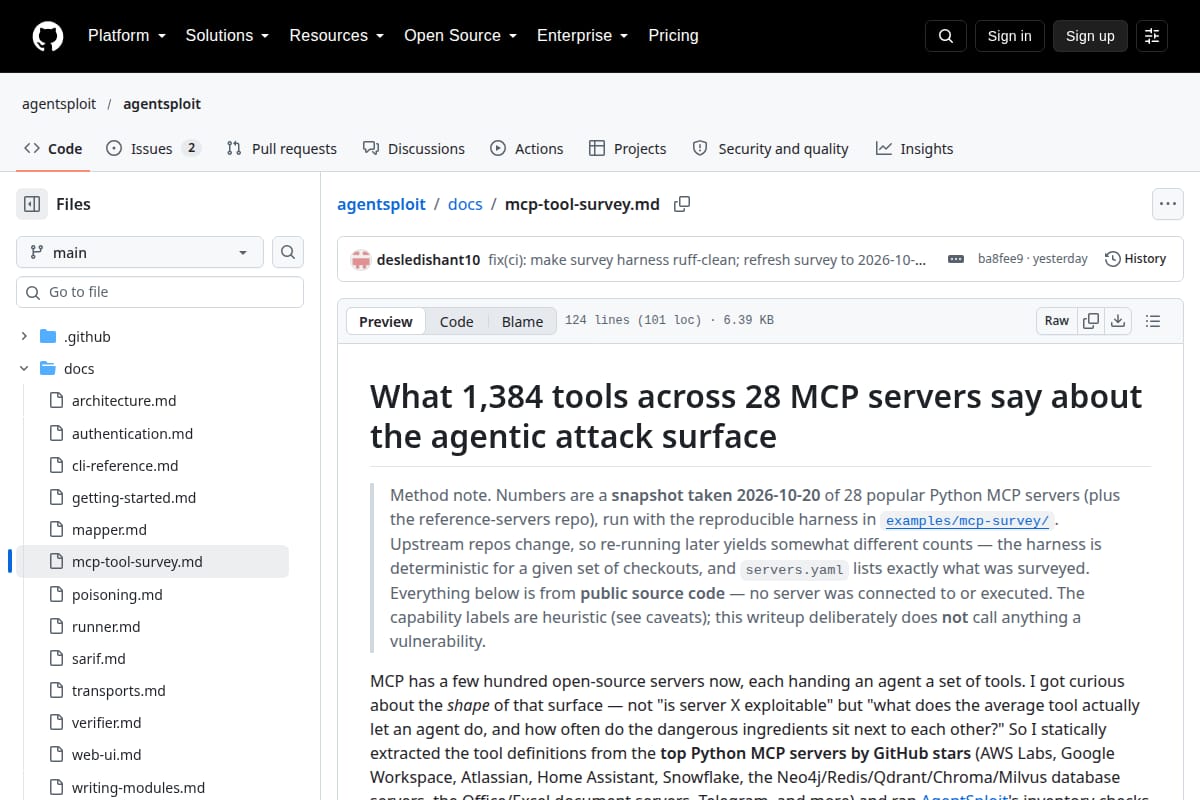
Task: Open document outline list icon
Action: tap(1153, 321)
